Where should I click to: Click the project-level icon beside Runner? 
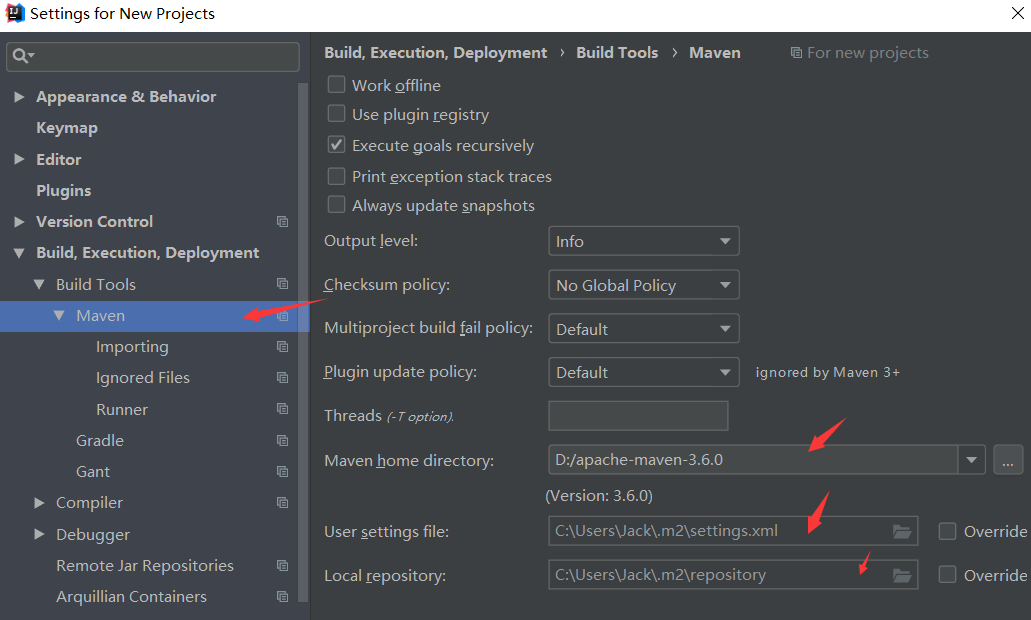(x=283, y=409)
